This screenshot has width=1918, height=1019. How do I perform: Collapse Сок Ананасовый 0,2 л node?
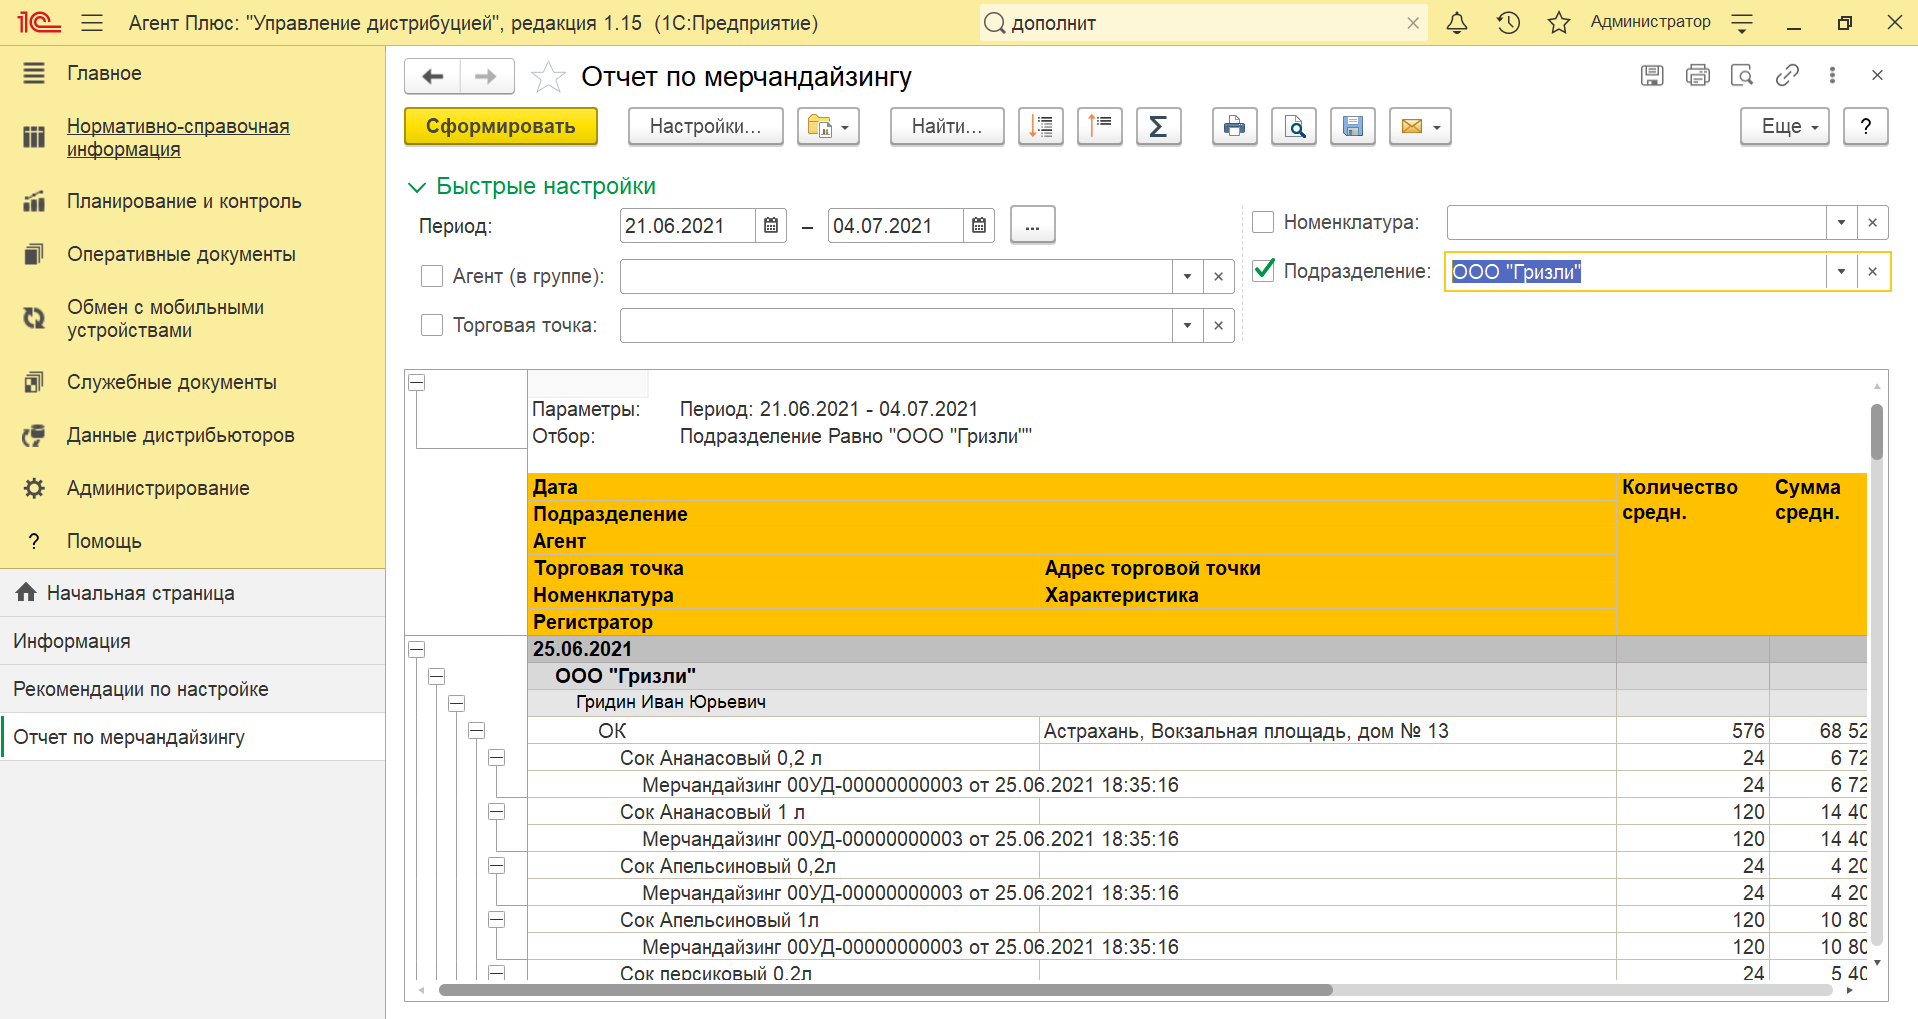(497, 758)
